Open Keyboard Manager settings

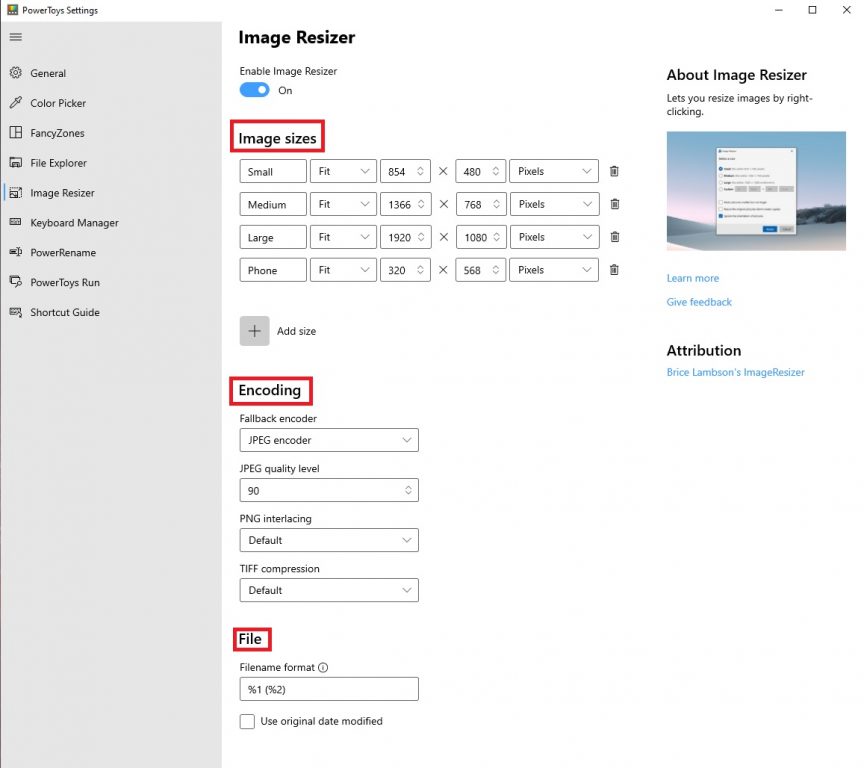point(74,223)
